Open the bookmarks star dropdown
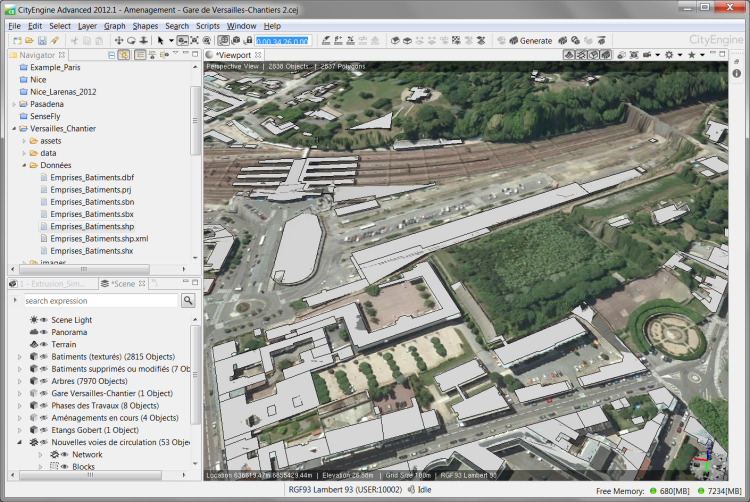 tap(702, 55)
